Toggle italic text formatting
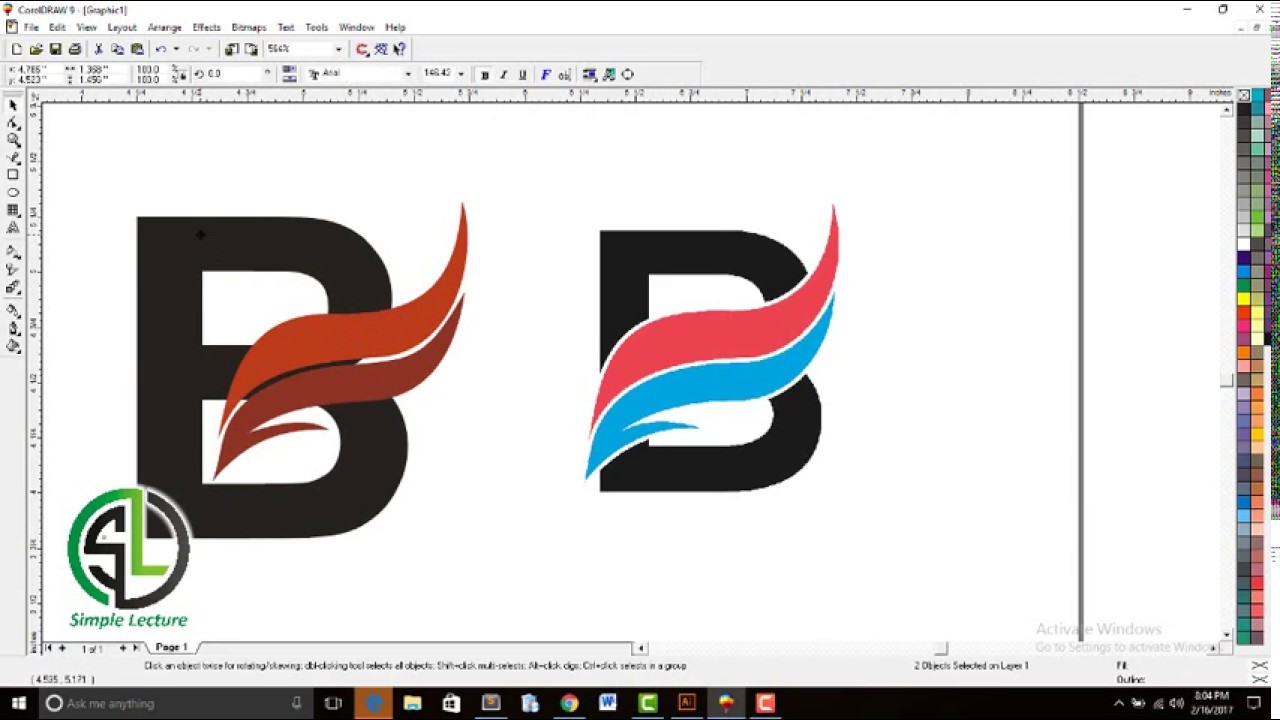The image size is (1280, 720). click(503, 74)
